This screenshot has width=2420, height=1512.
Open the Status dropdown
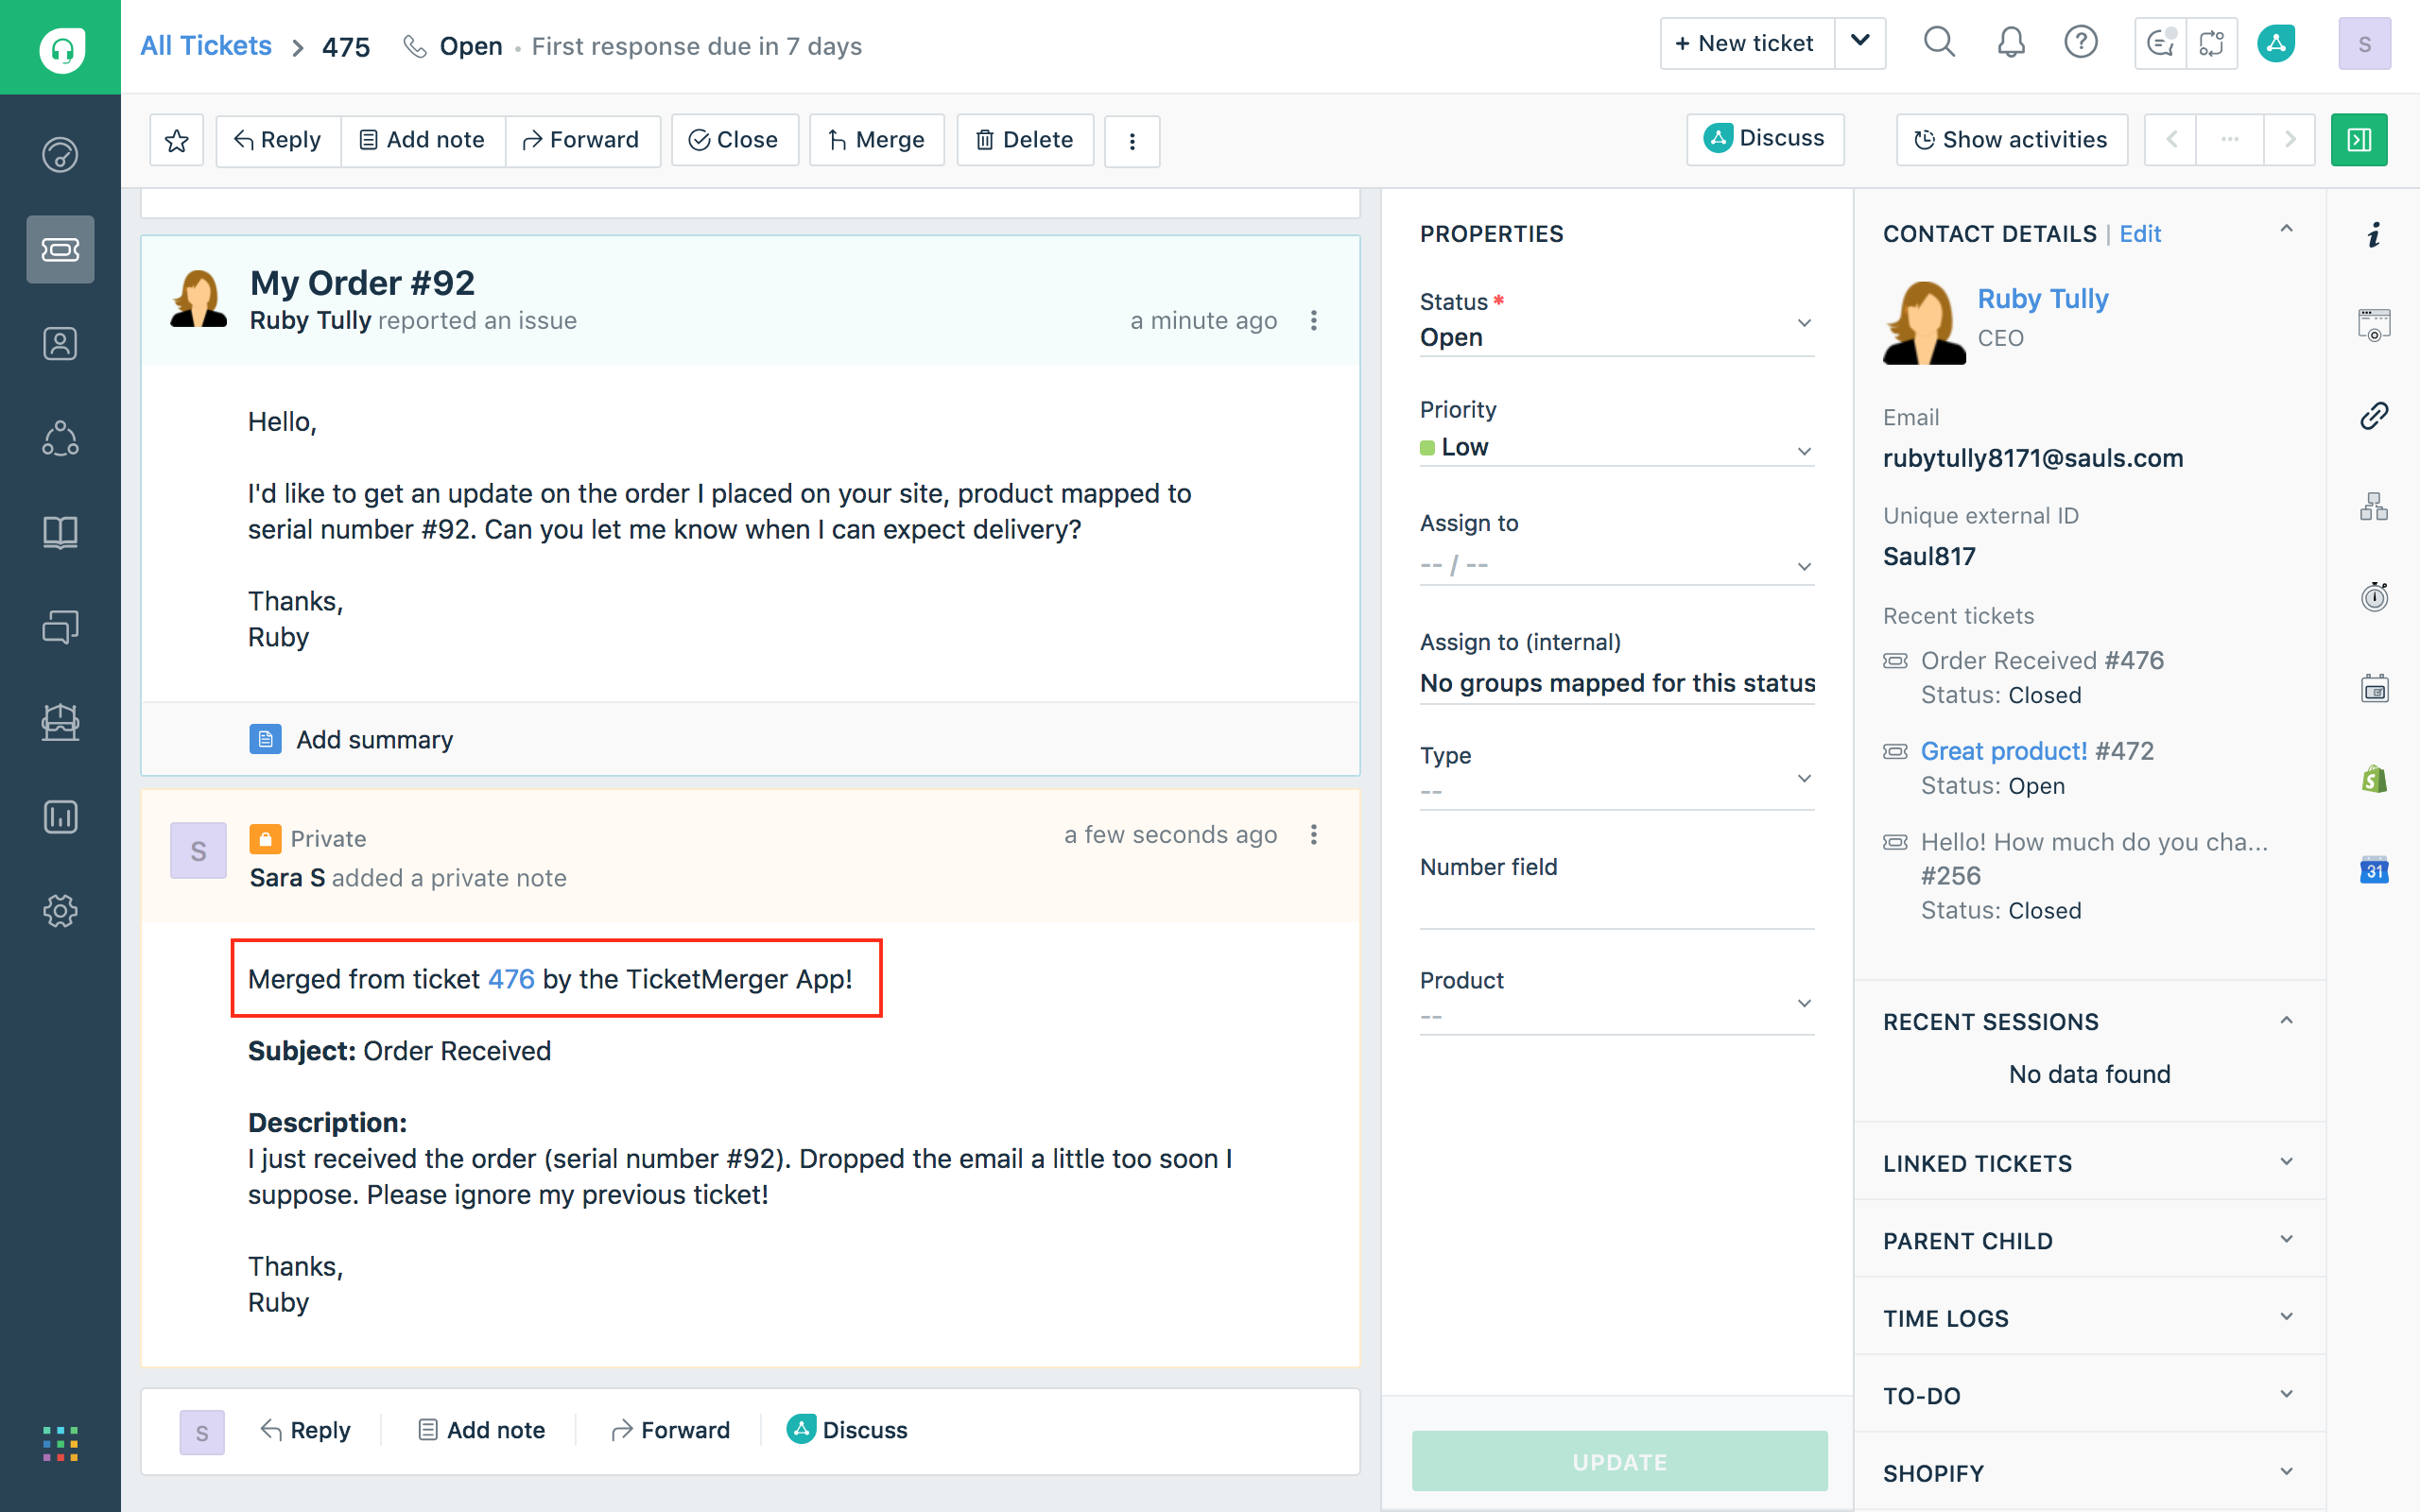click(x=1616, y=336)
